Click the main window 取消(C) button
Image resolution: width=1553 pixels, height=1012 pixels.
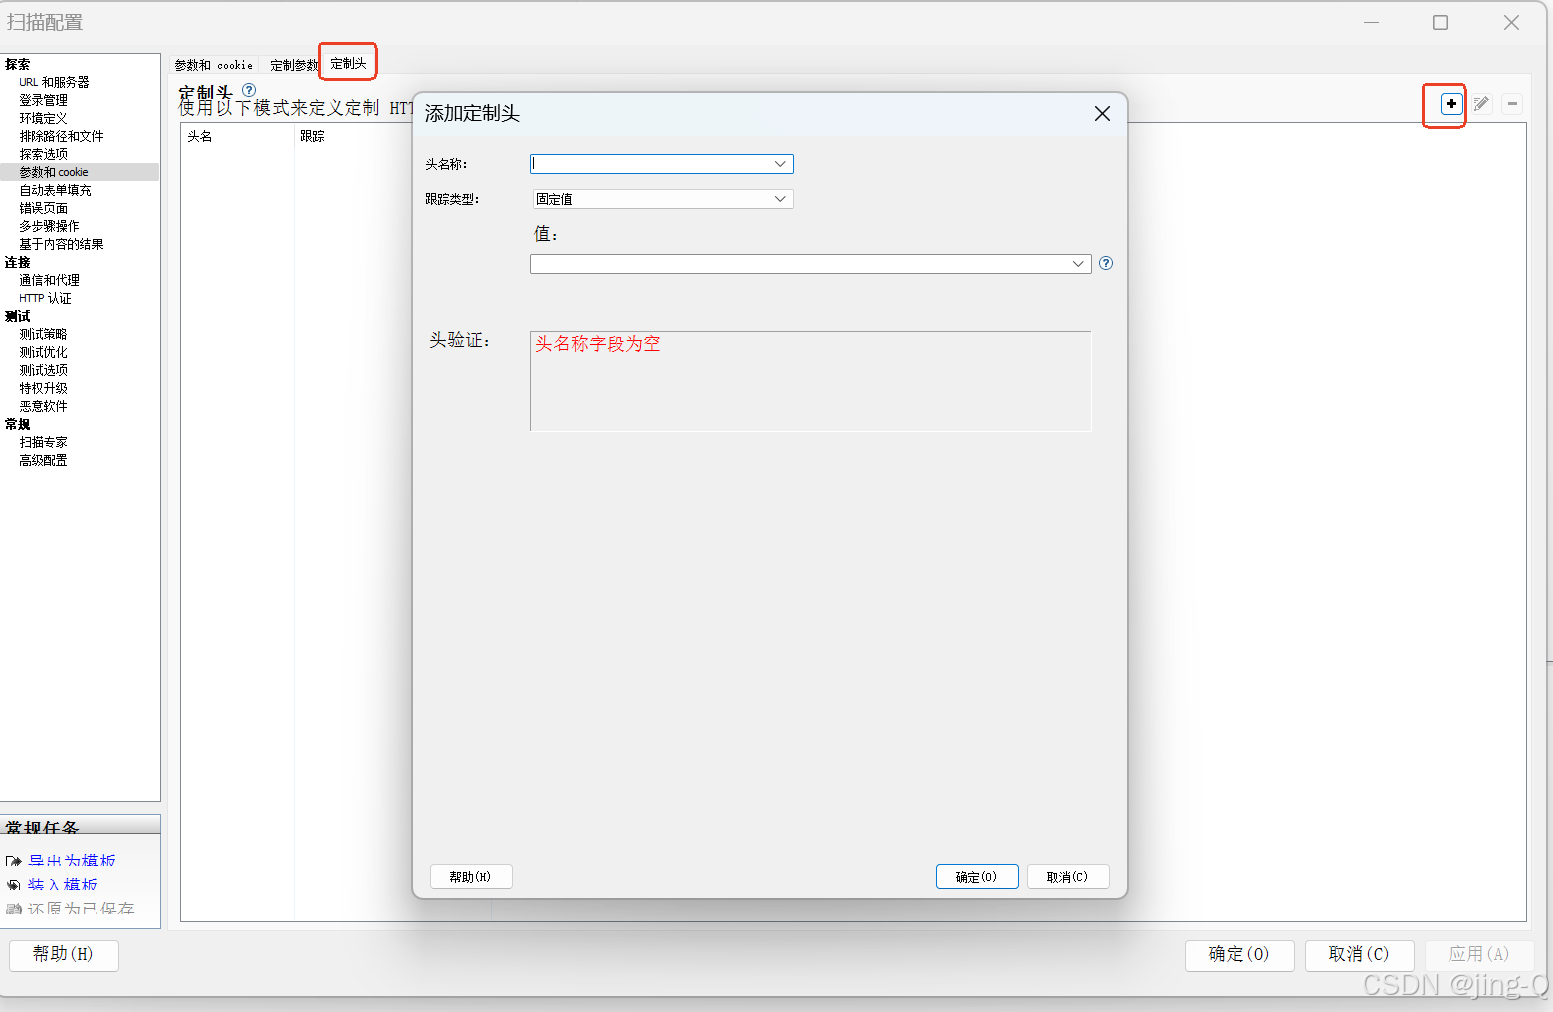(1360, 955)
